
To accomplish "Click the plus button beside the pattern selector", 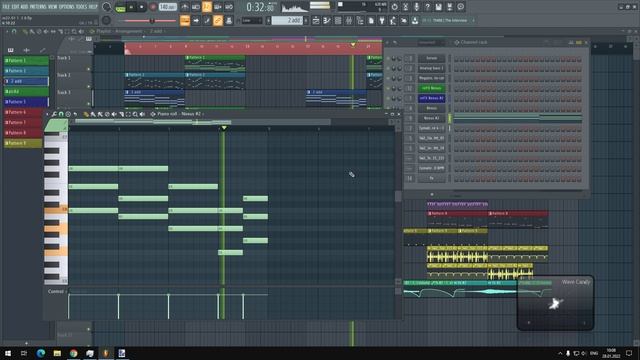I will tap(306, 20).
